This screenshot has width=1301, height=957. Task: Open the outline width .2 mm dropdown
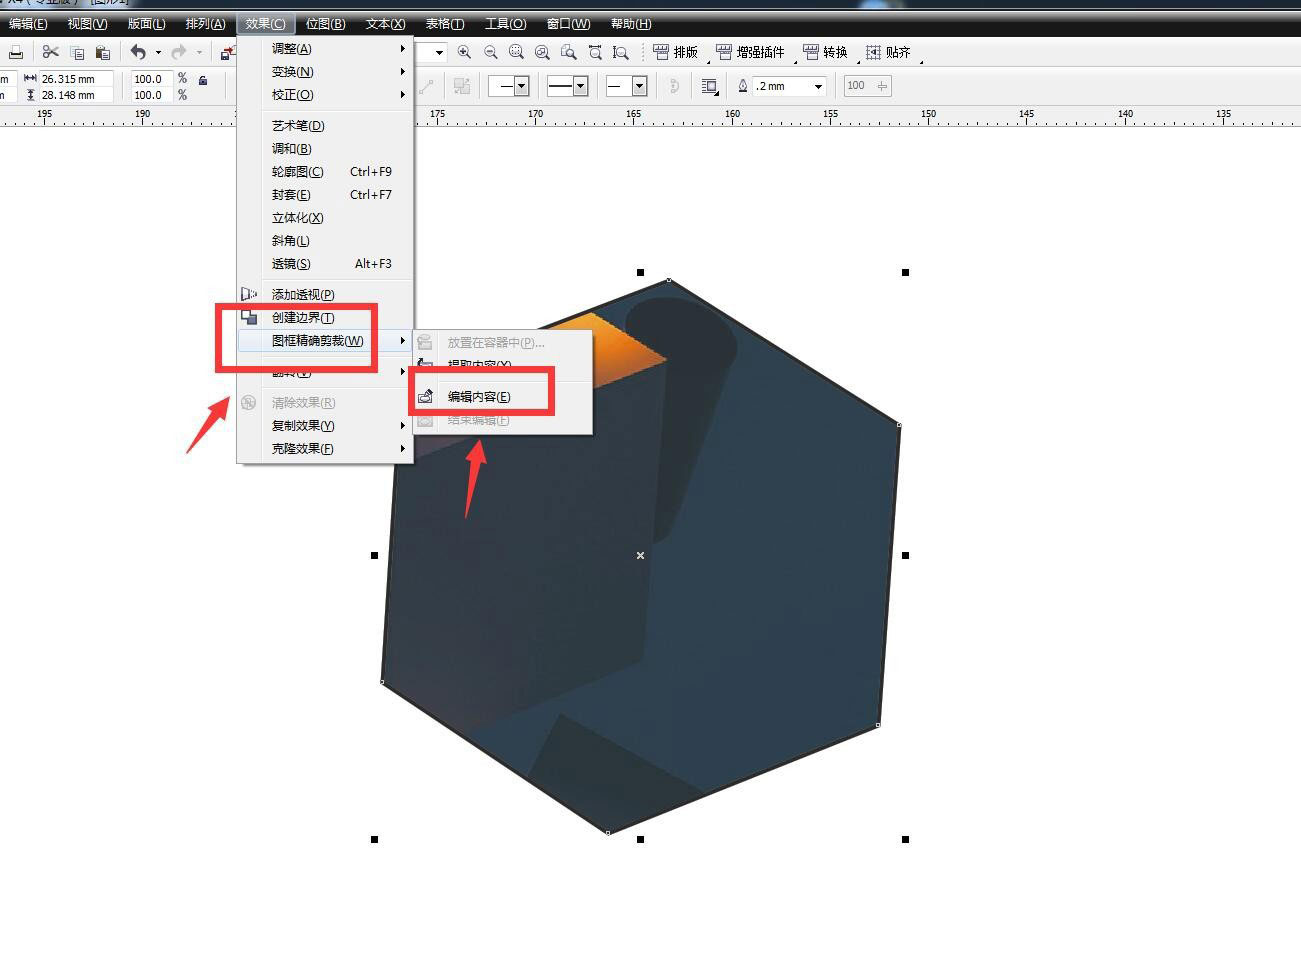(x=818, y=86)
